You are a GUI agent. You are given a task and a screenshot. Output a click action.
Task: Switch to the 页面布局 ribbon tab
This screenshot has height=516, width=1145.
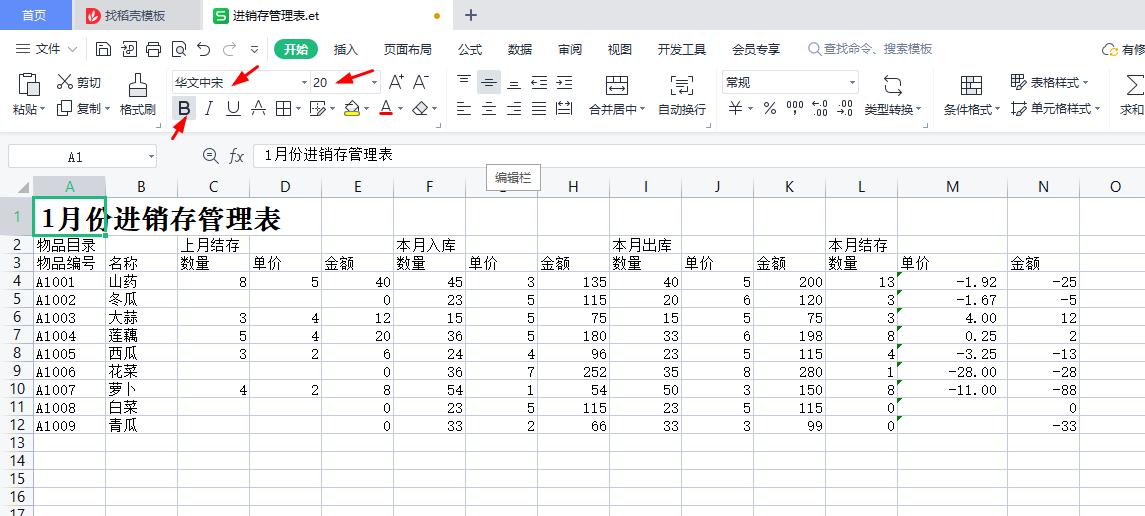407,49
